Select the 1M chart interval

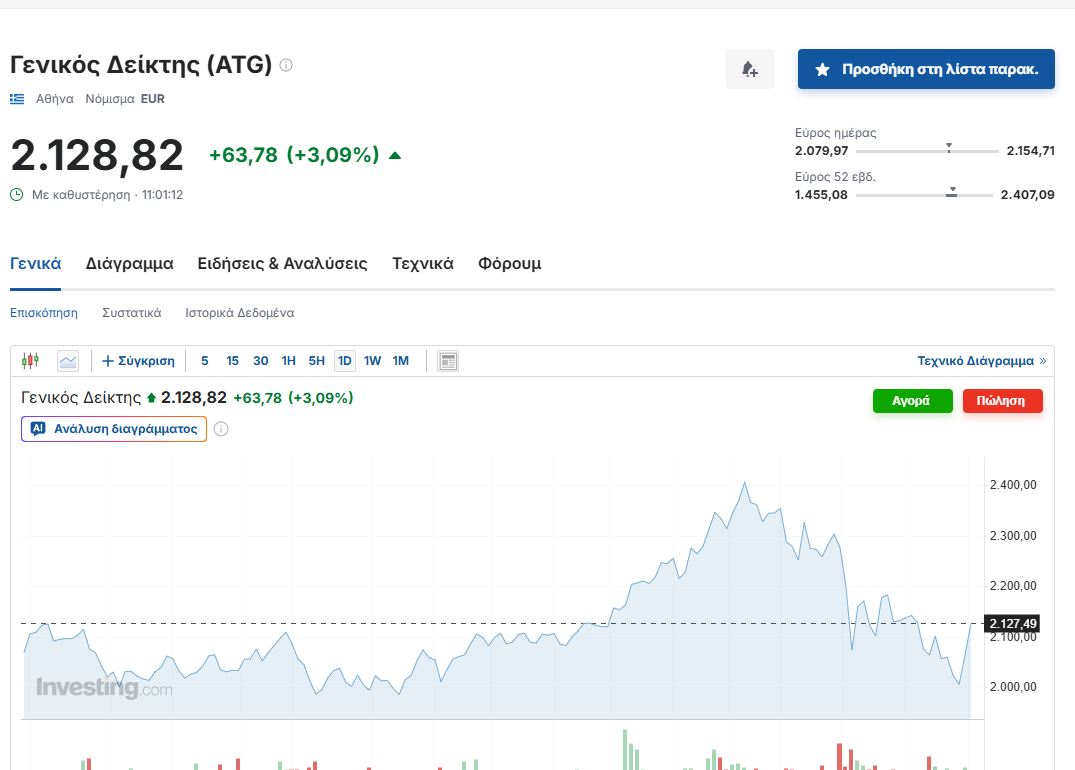[x=400, y=361]
